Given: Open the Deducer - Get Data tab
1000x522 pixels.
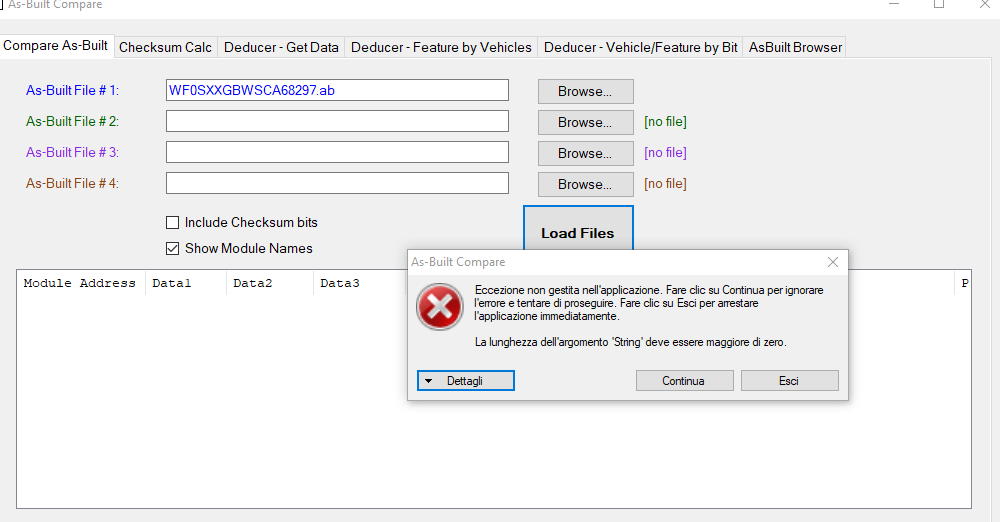Looking at the screenshot, I should (281, 47).
